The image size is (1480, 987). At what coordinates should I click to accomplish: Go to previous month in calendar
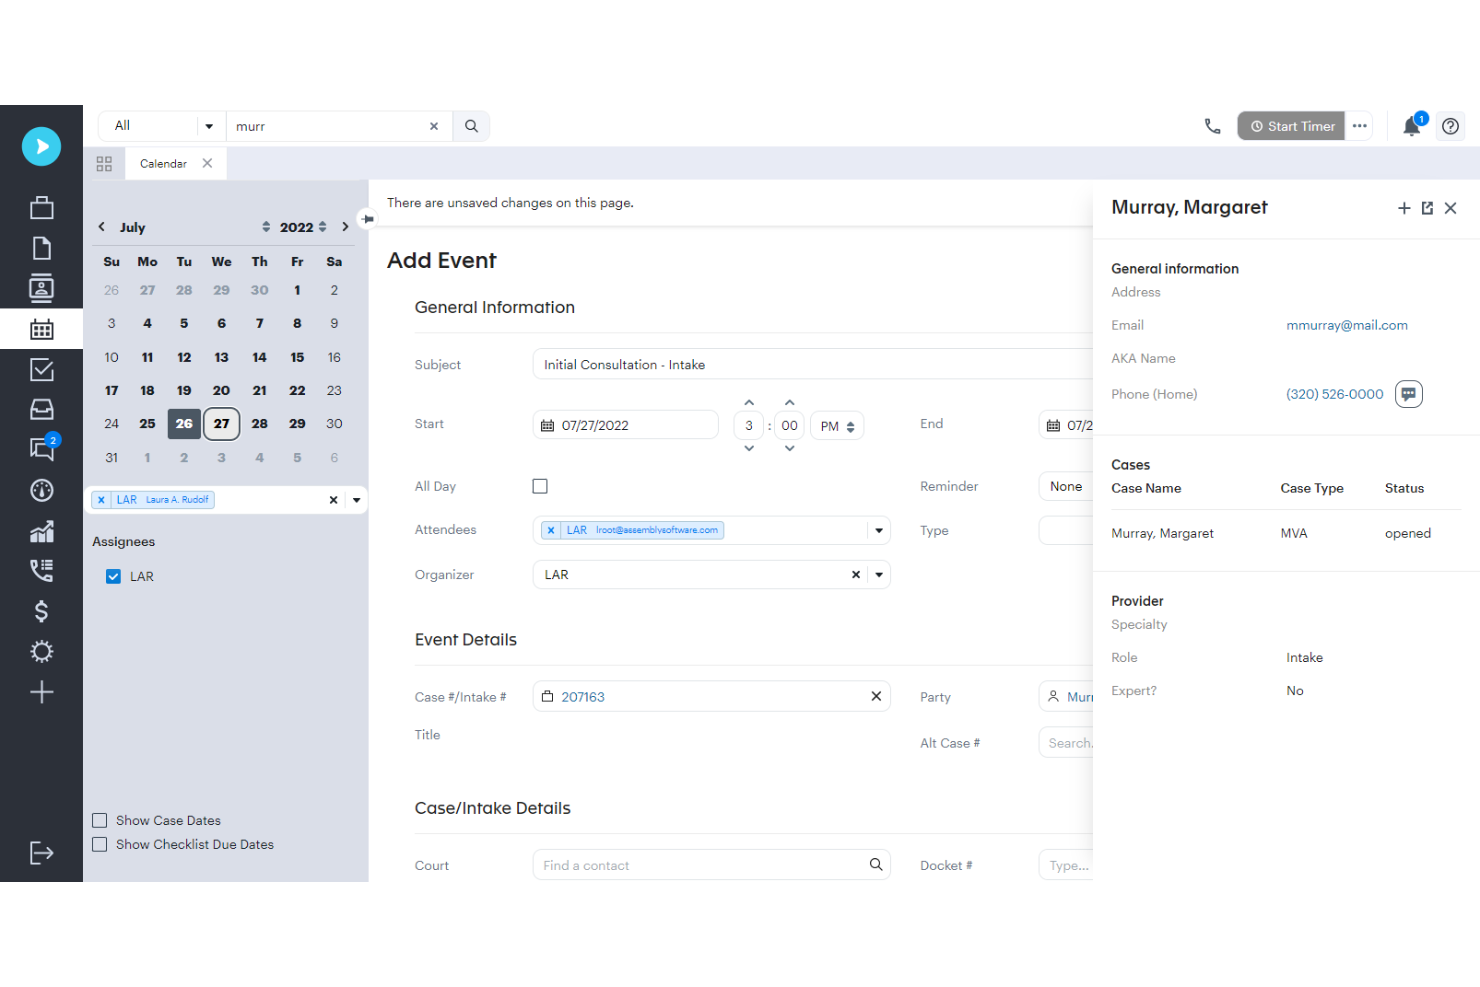coord(101,227)
